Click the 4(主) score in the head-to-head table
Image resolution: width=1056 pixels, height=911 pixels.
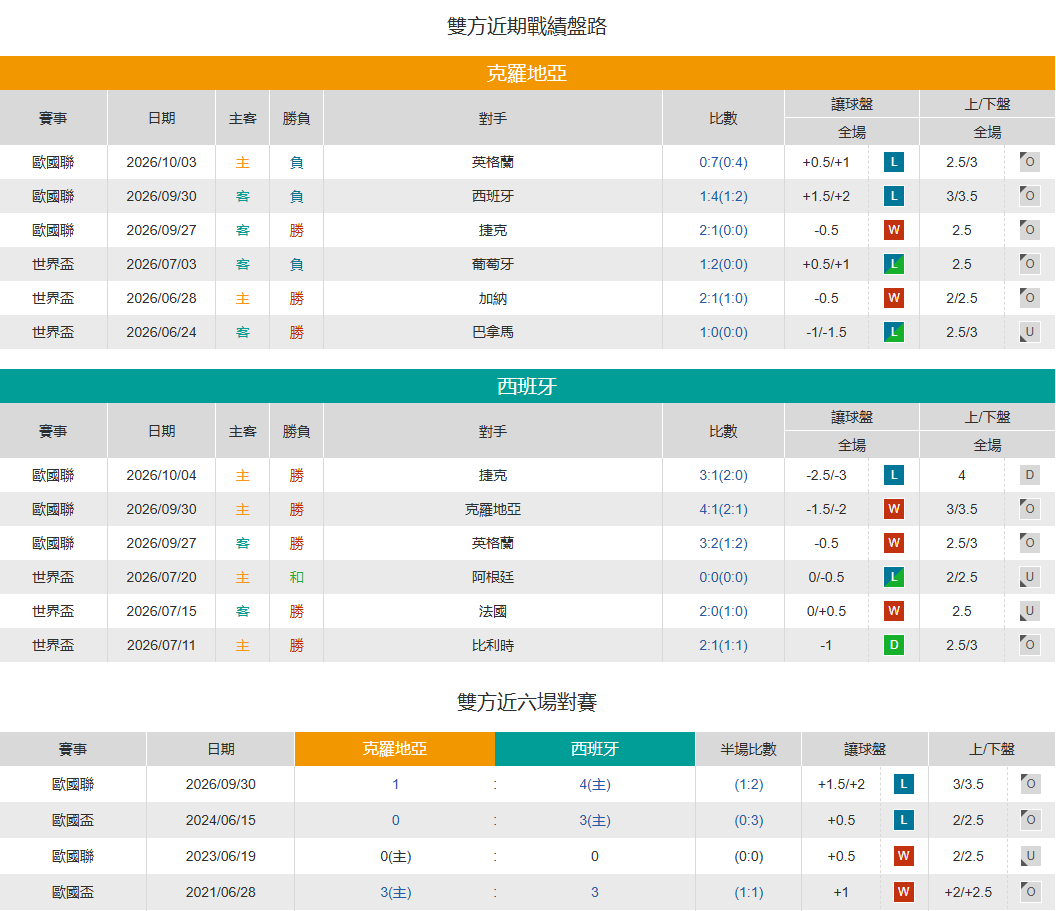tap(595, 784)
